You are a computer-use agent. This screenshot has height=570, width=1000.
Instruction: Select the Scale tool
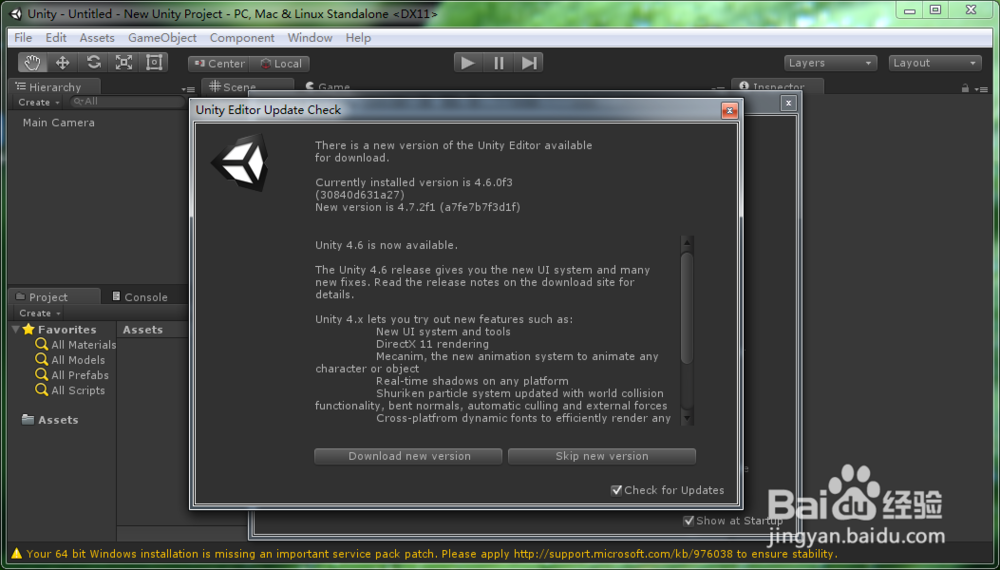click(x=124, y=62)
